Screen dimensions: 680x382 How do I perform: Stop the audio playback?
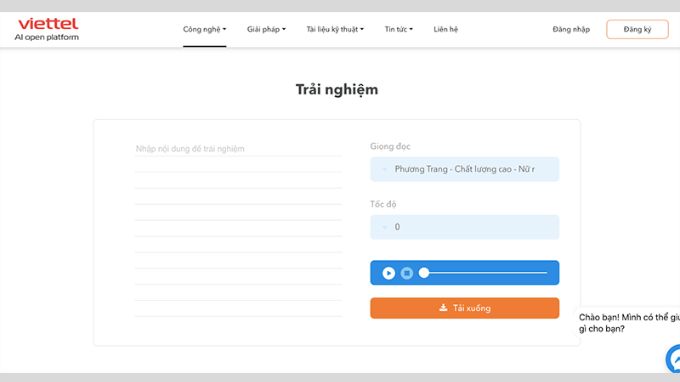pyautogui.click(x=407, y=273)
